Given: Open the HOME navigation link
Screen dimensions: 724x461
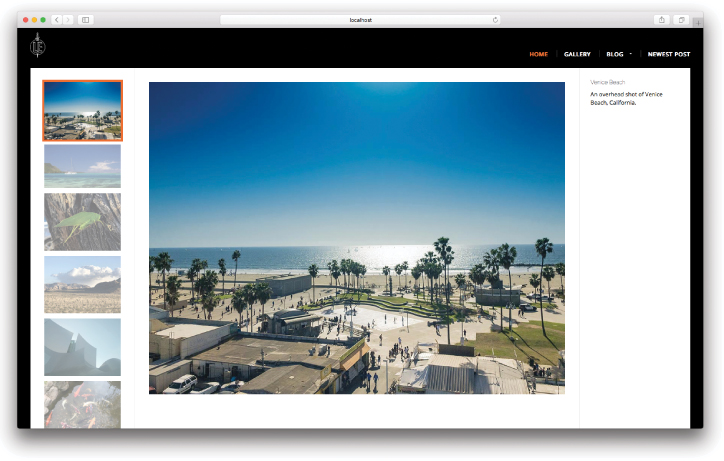Looking at the screenshot, I should [x=538, y=54].
